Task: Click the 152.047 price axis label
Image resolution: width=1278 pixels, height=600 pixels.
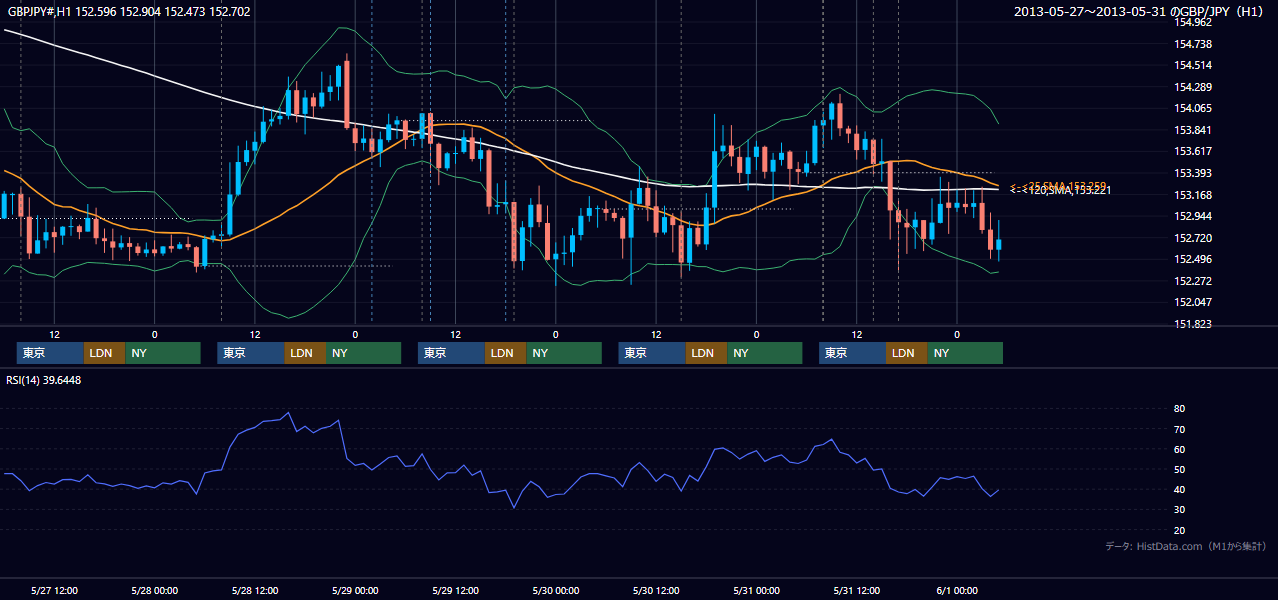Action: (1193, 302)
